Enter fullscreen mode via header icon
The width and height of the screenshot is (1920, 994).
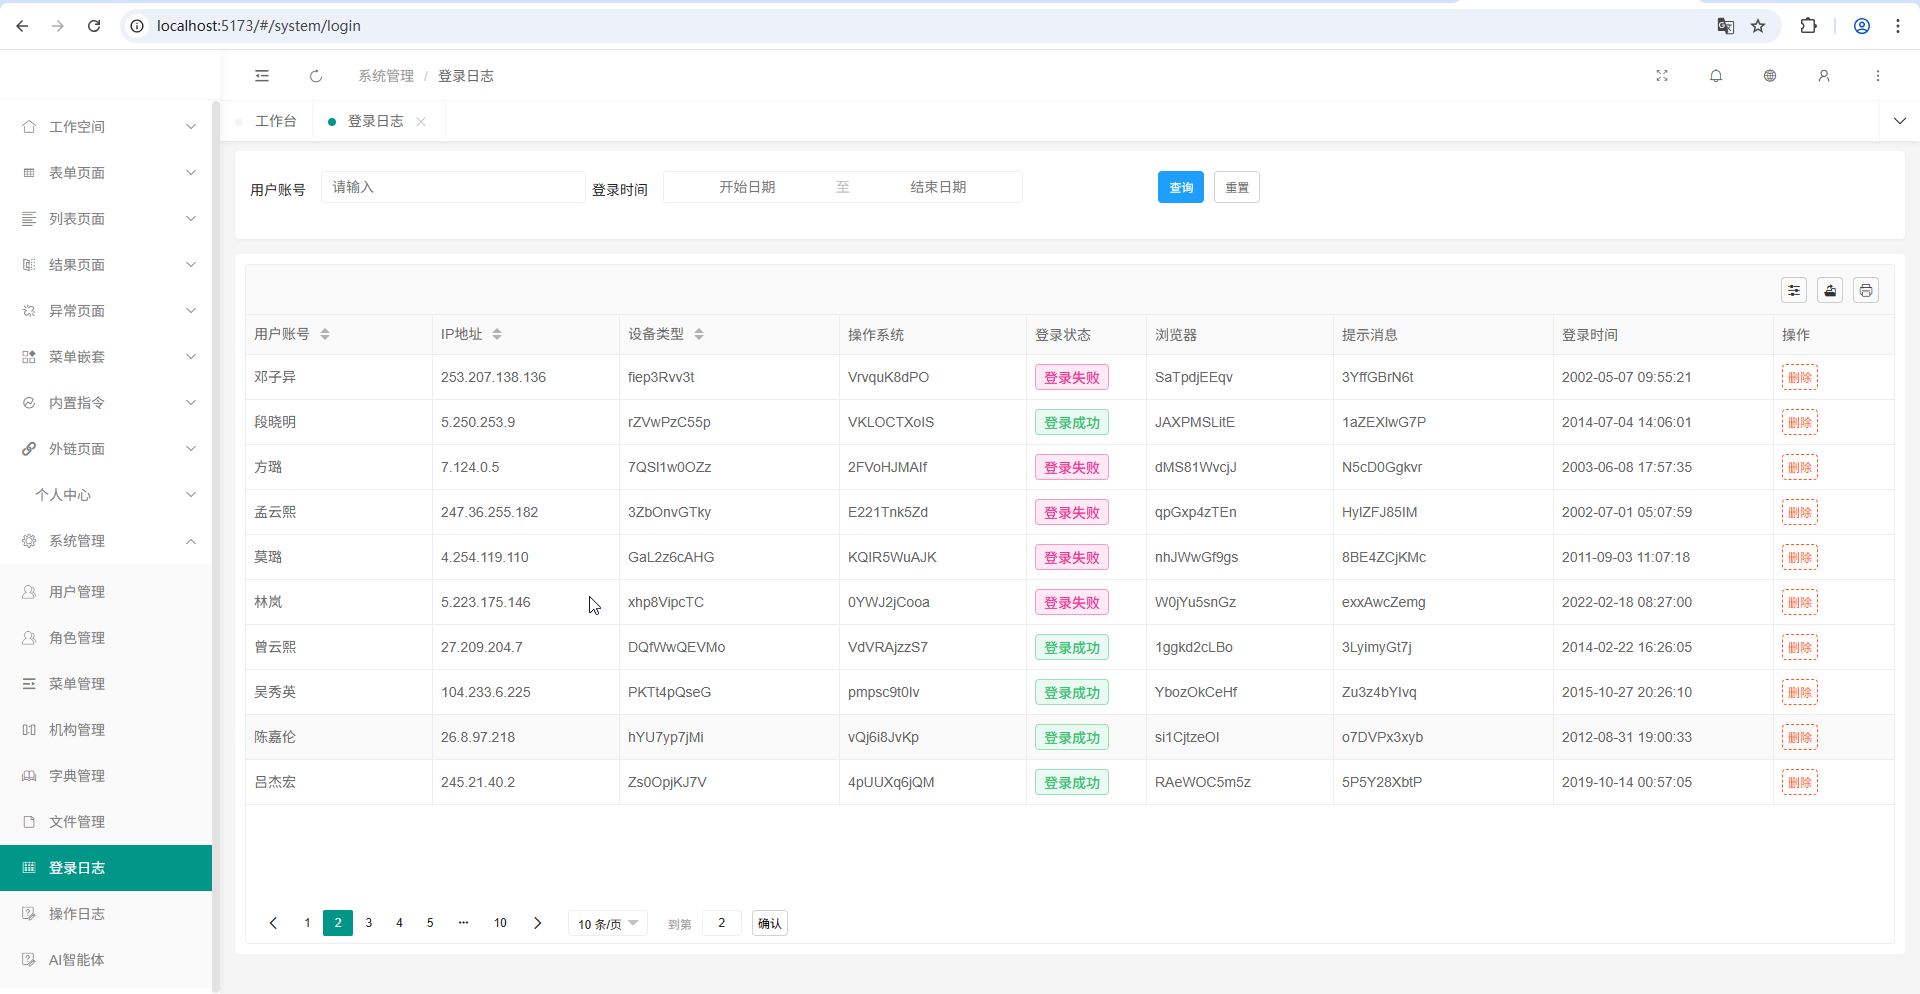1662,76
